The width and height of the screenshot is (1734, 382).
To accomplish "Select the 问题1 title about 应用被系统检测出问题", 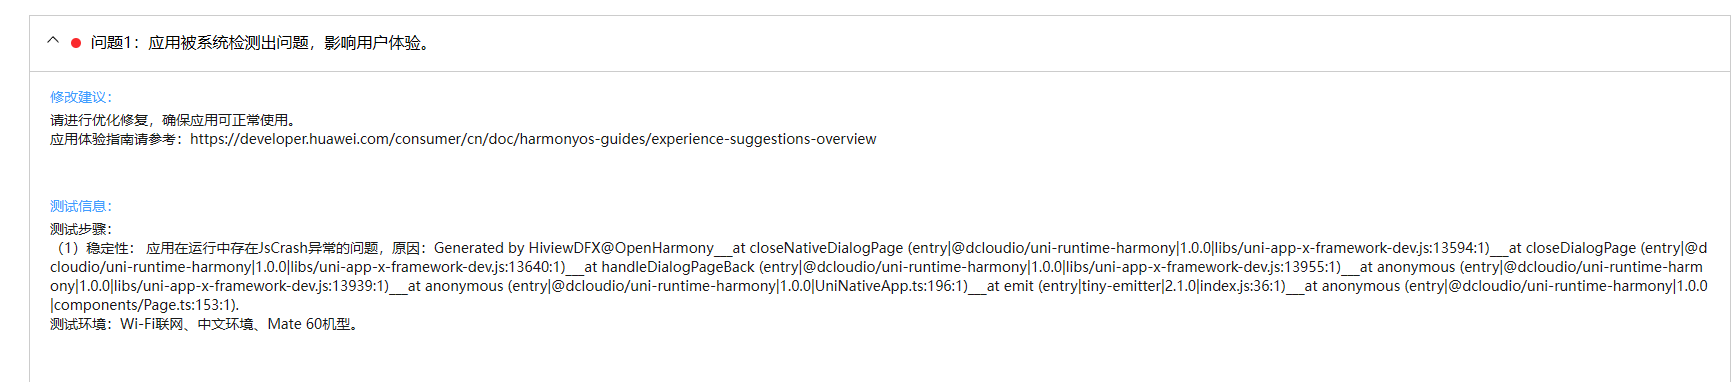I will tap(263, 43).
